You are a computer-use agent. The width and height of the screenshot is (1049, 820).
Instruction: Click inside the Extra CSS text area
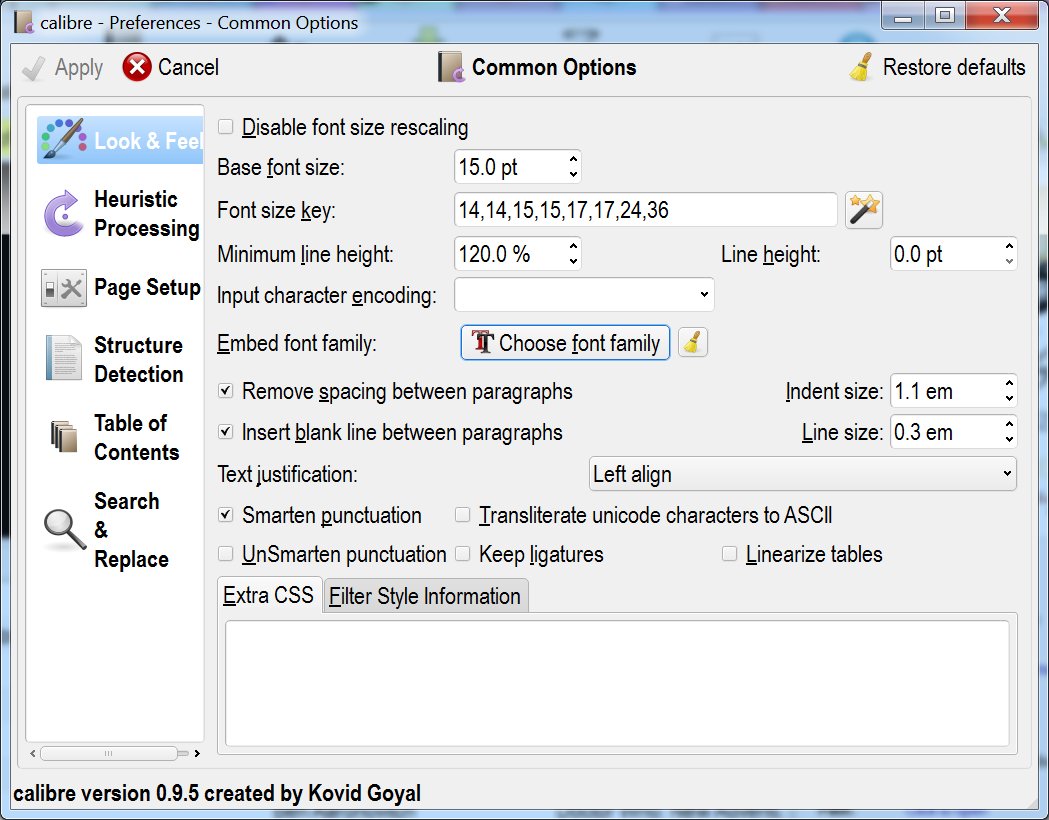[x=617, y=683]
